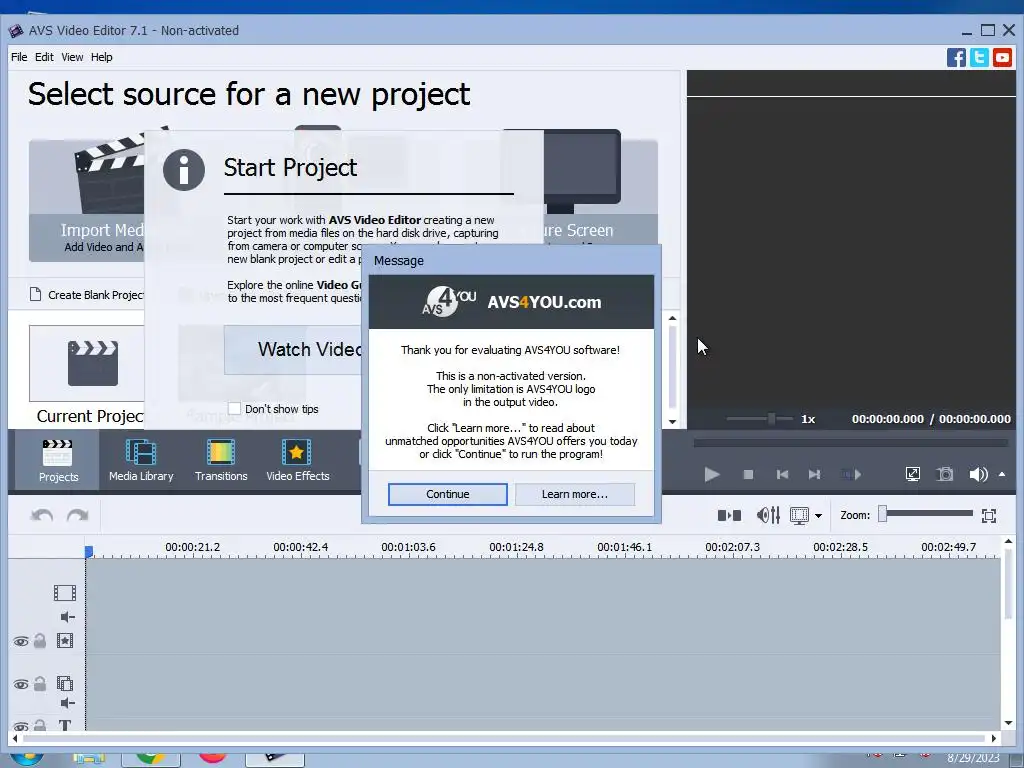The width and height of the screenshot is (1024, 768).
Task: Click the full screen preview icon
Action: (x=912, y=474)
